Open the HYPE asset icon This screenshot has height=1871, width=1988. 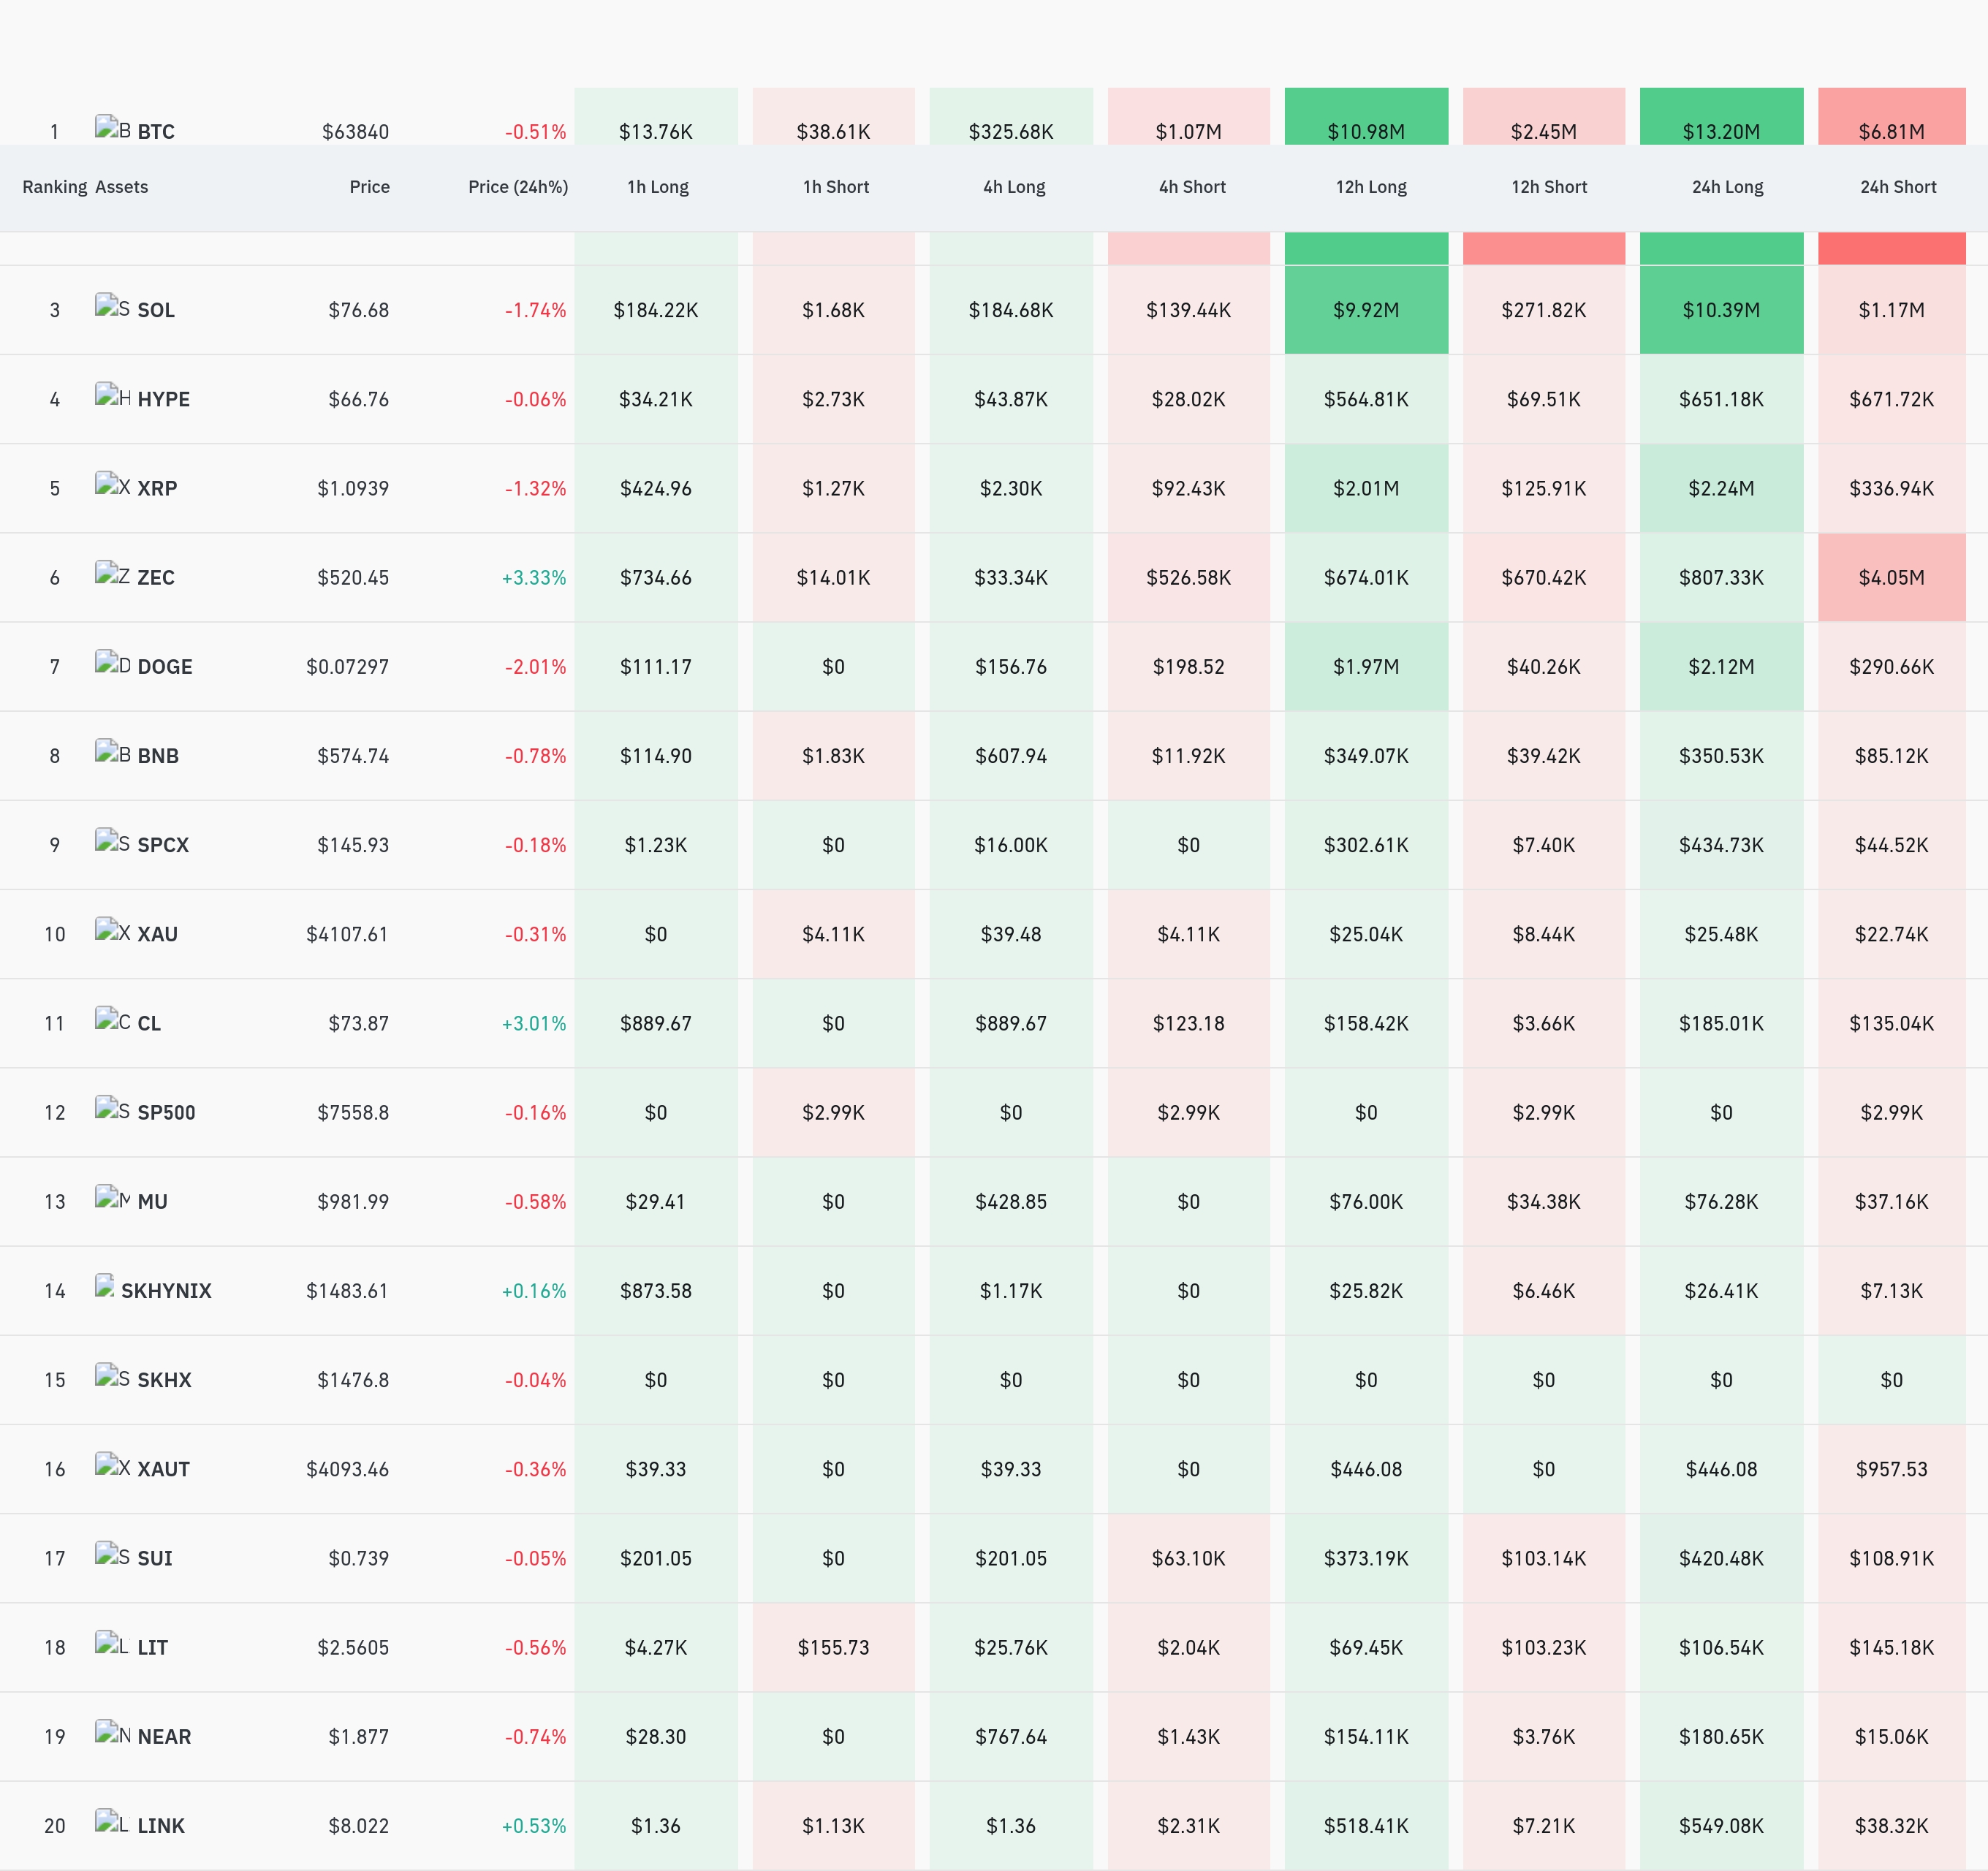112,396
